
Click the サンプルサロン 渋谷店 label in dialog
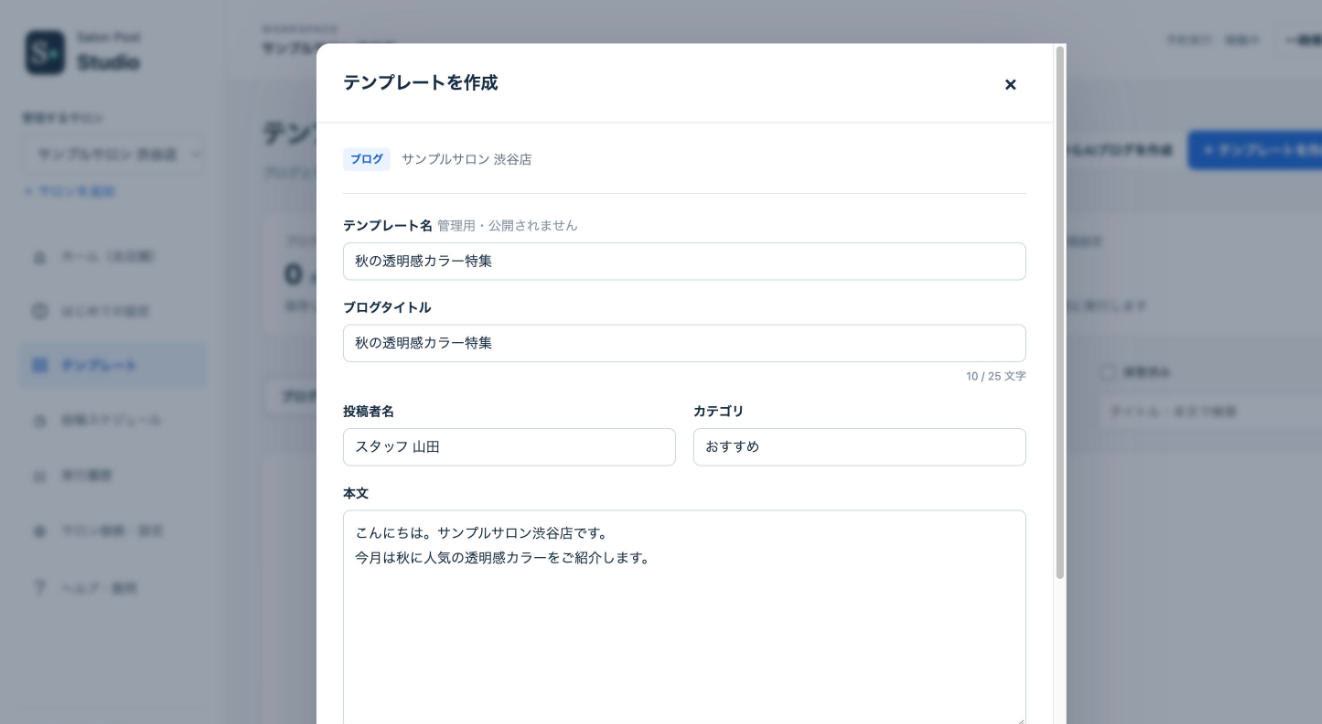tap(466, 159)
